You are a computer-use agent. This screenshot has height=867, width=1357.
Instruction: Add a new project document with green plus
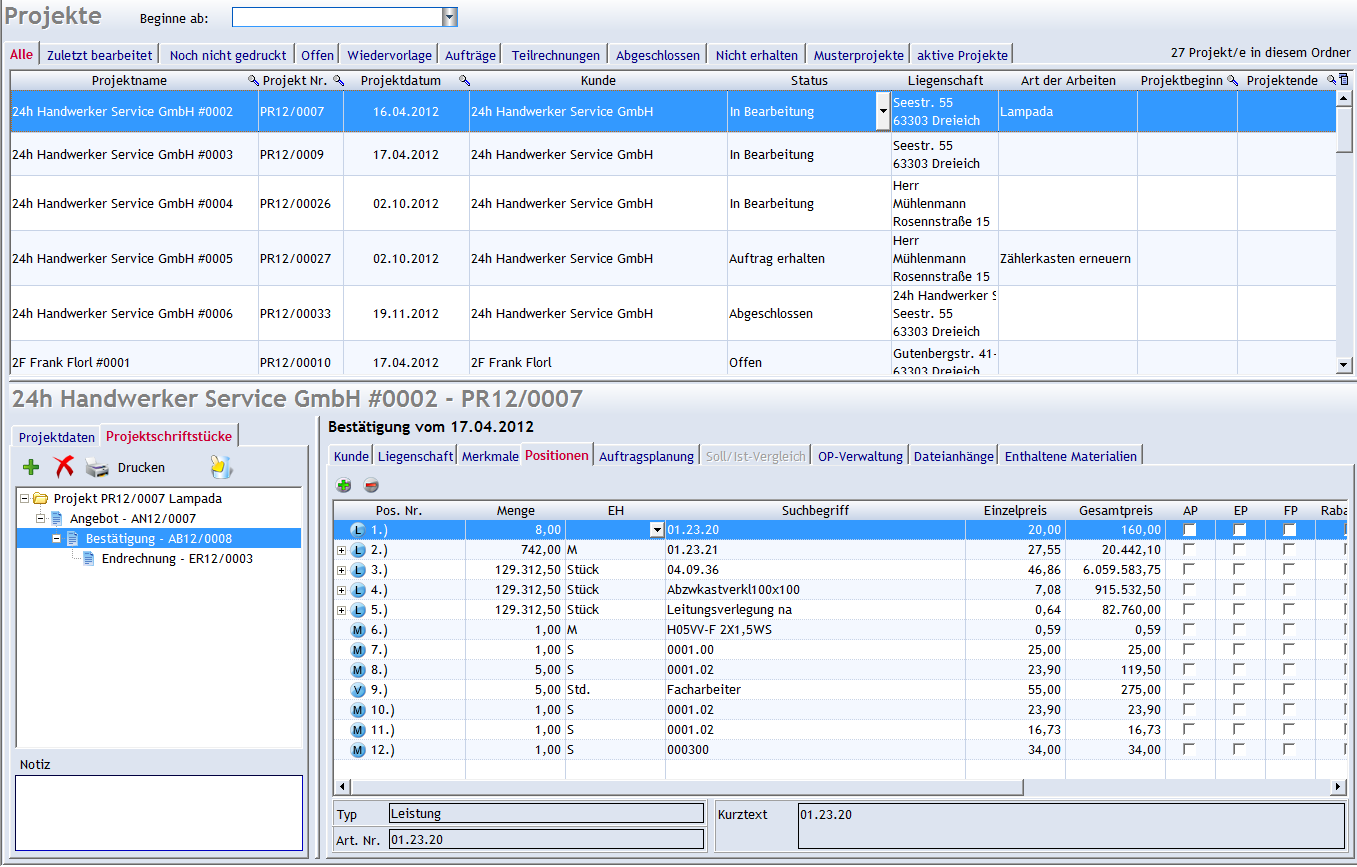(x=31, y=467)
